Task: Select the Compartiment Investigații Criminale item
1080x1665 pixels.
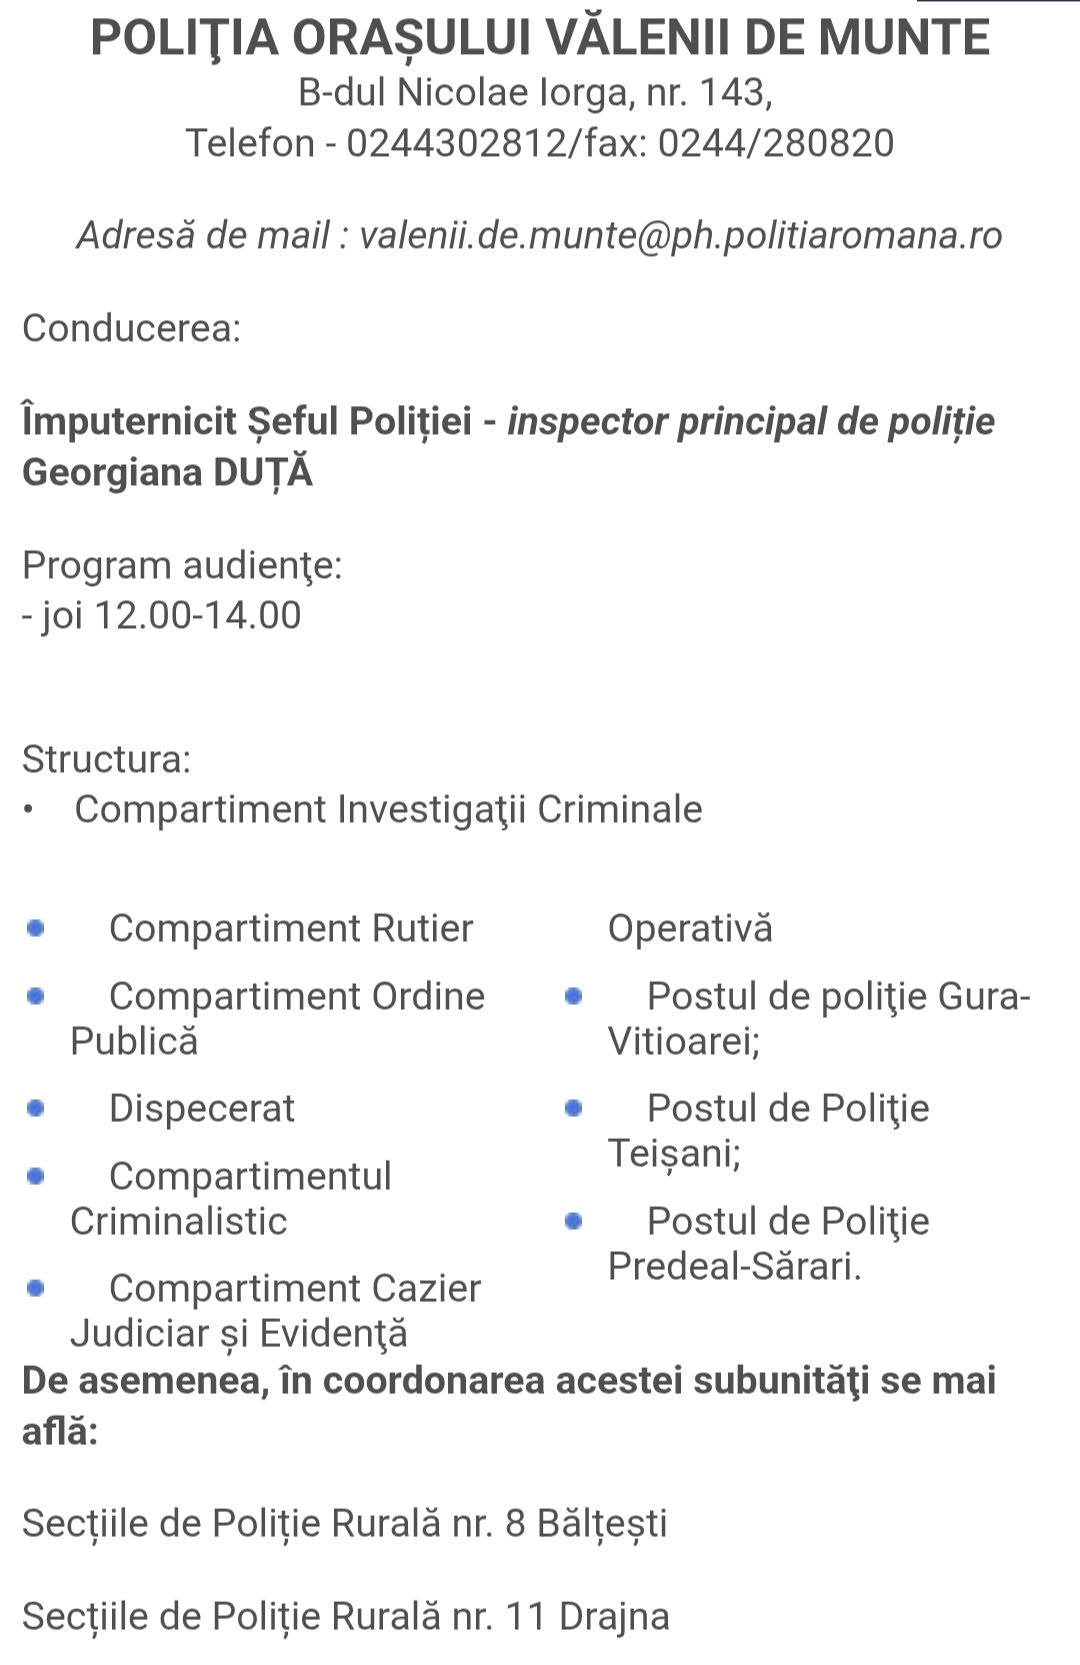Action: click(x=388, y=810)
